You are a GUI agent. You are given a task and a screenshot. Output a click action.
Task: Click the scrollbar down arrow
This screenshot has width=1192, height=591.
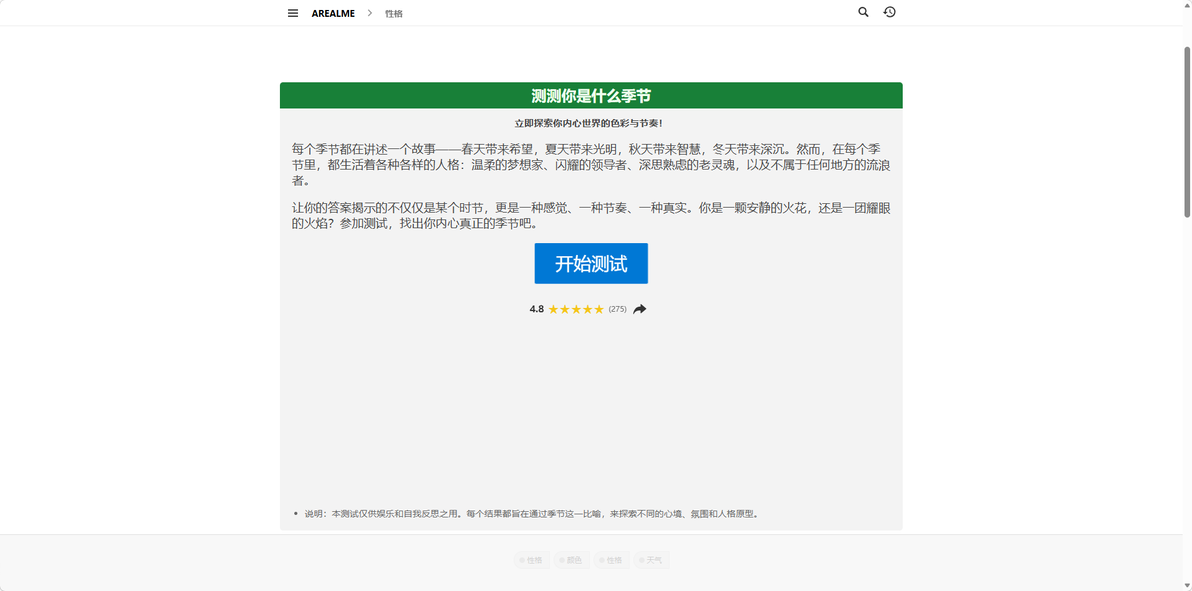pos(1187,585)
